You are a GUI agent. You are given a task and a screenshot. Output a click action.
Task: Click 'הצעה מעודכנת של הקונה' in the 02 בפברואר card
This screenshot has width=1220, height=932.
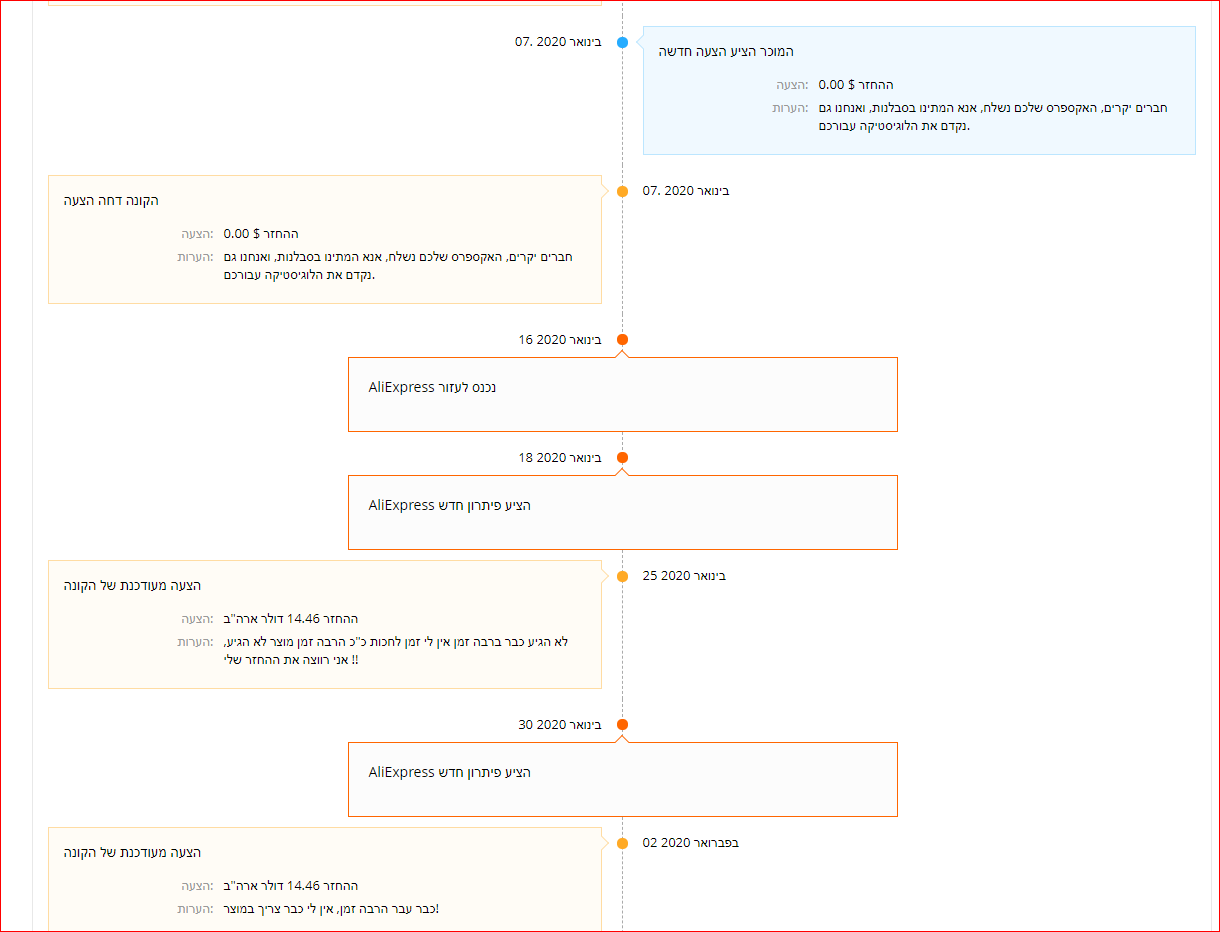pyautogui.click(x=132, y=852)
